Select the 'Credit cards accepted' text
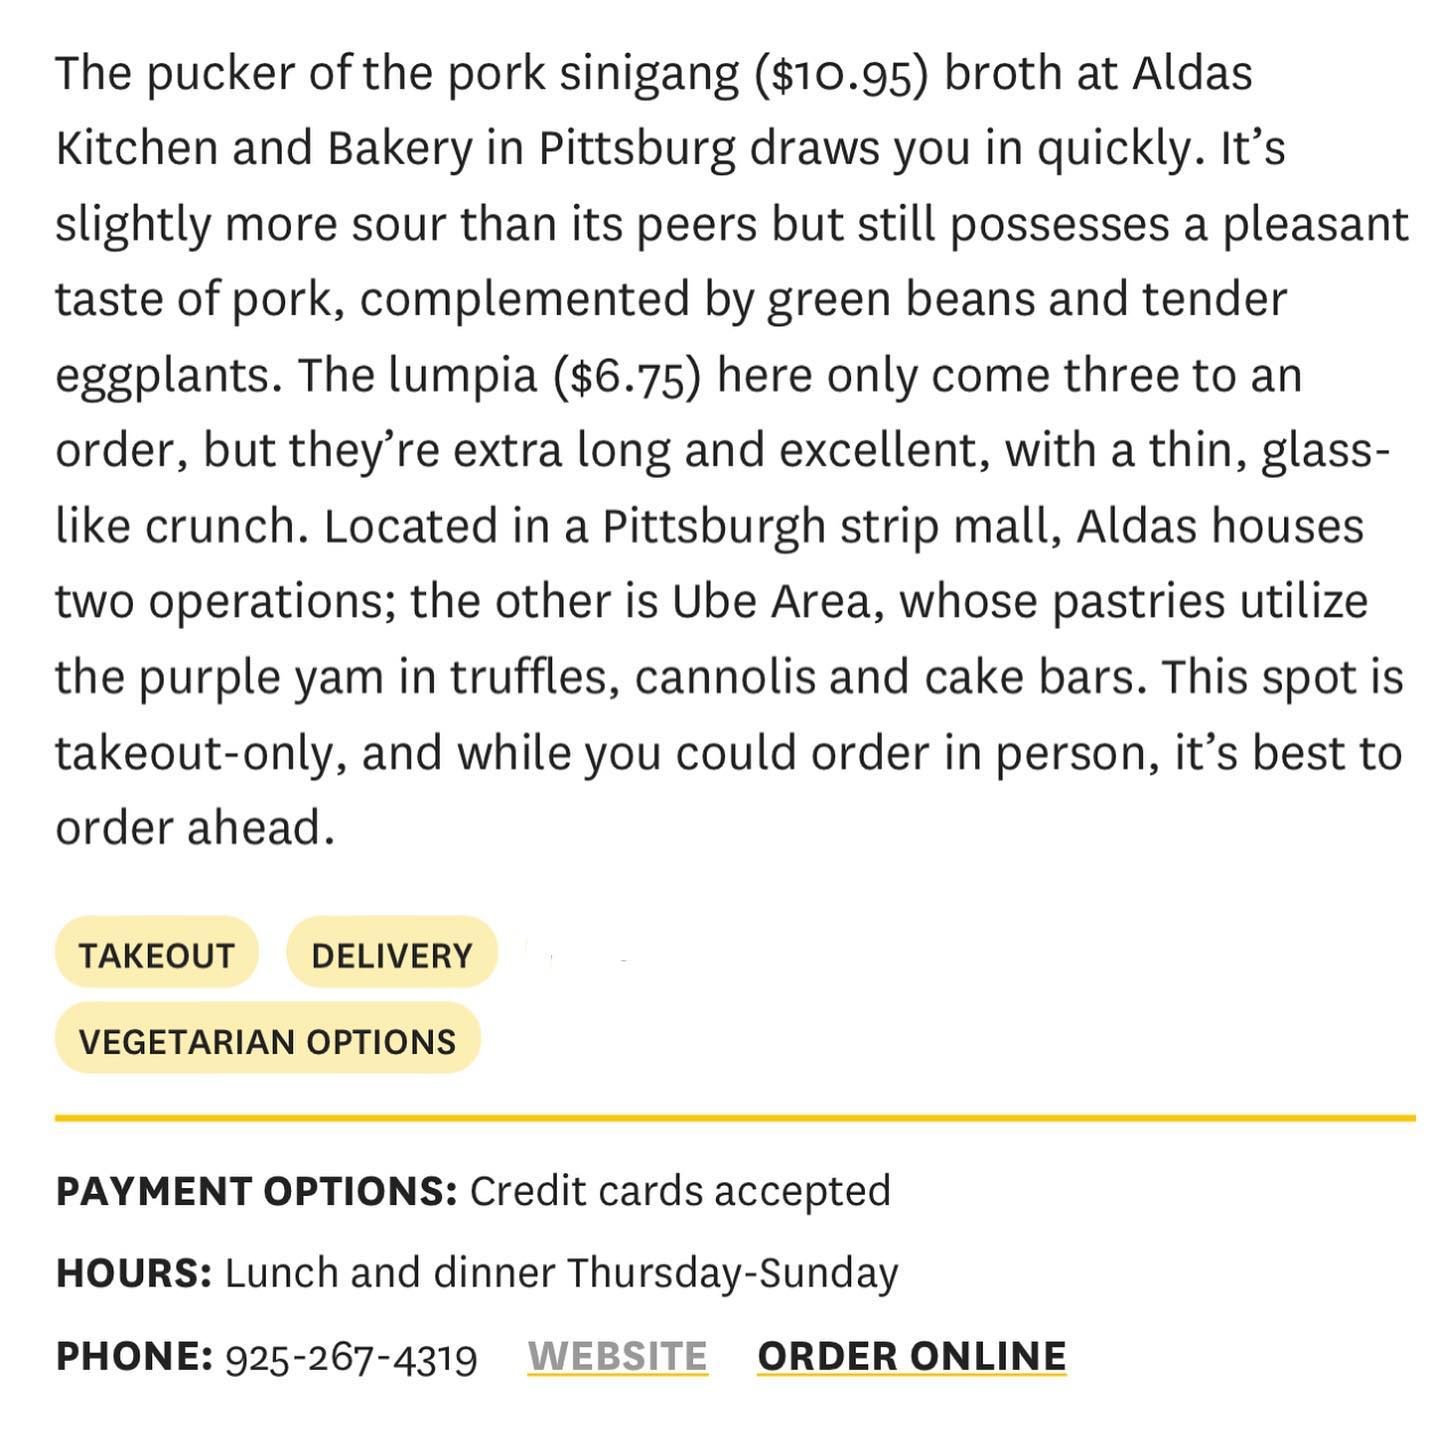 [680, 1191]
